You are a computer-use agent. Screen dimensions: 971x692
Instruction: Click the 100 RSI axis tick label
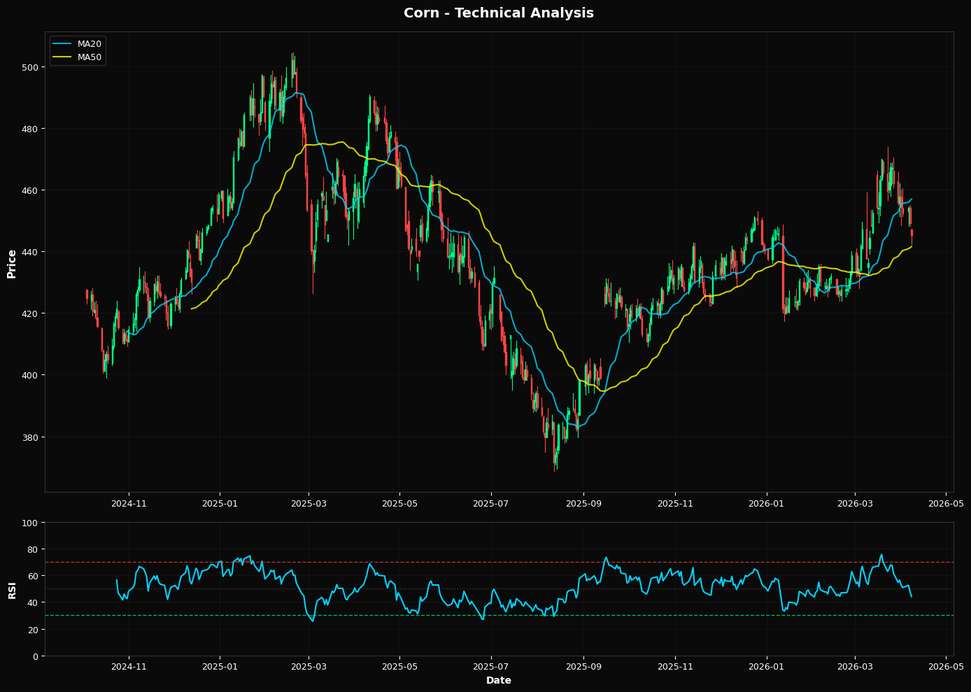pyautogui.click(x=32, y=523)
